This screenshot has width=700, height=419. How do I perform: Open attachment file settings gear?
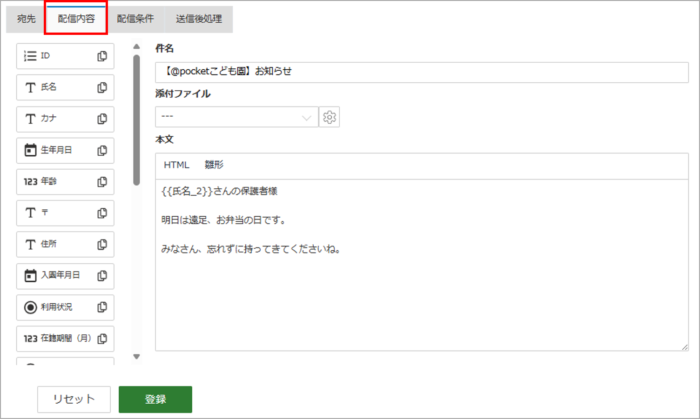point(329,117)
